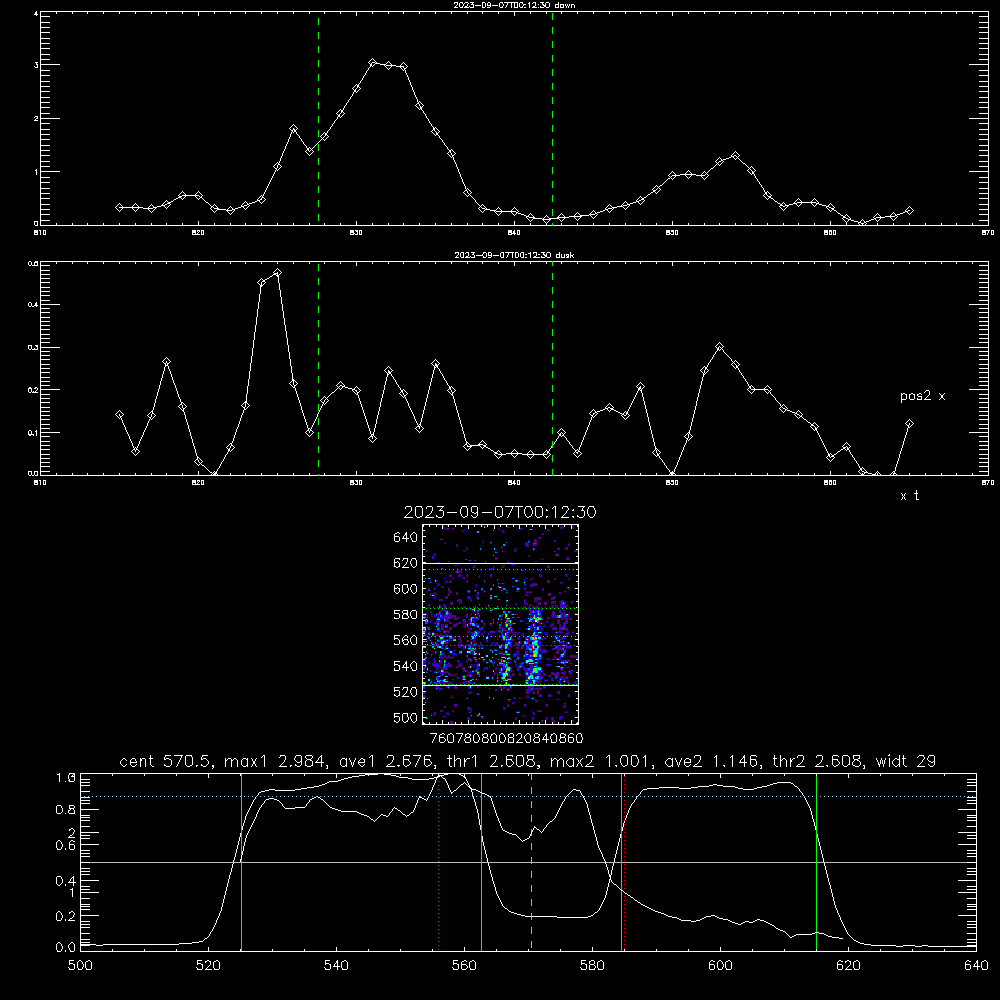Click the '580' label on the heatmap y-axis
This screenshot has height=1000, width=1000.
405,615
